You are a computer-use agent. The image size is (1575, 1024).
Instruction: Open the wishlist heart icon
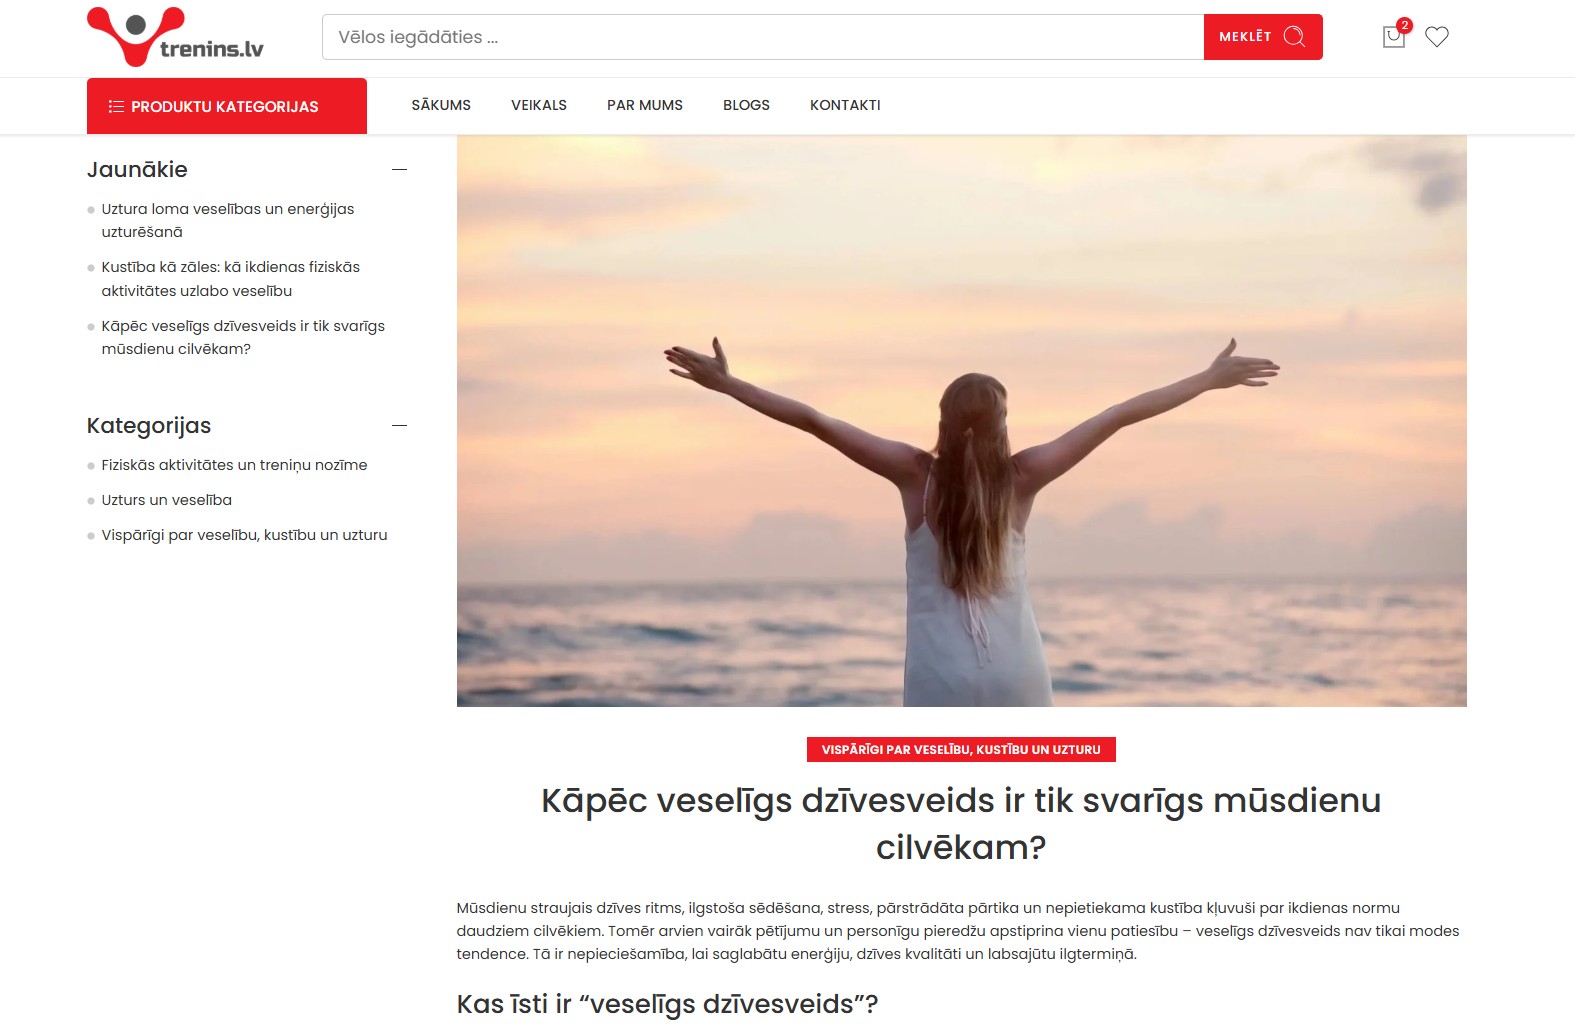tap(1437, 37)
